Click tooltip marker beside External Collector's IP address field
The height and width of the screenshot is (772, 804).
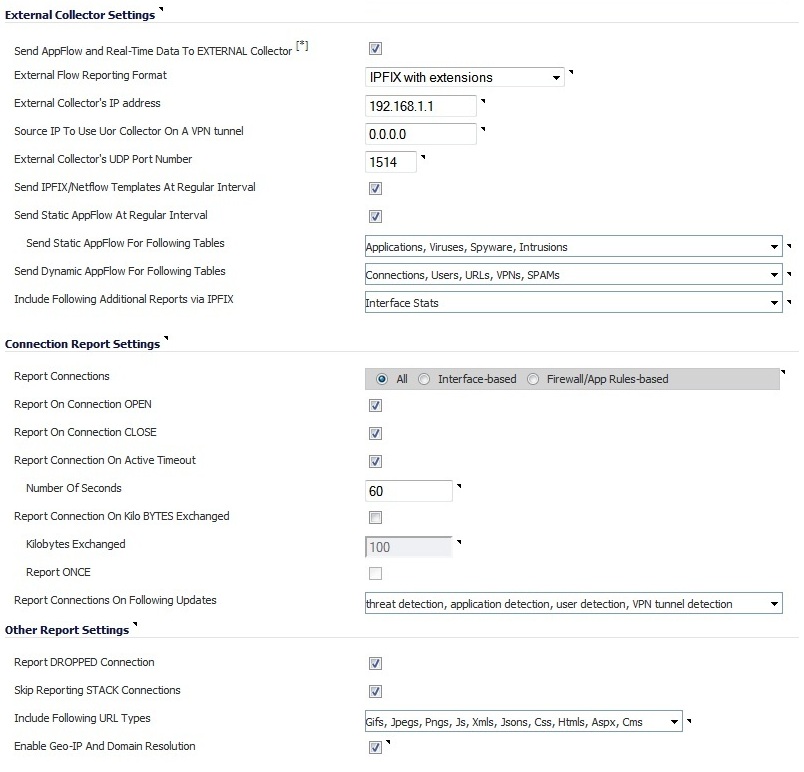(x=483, y=100)
